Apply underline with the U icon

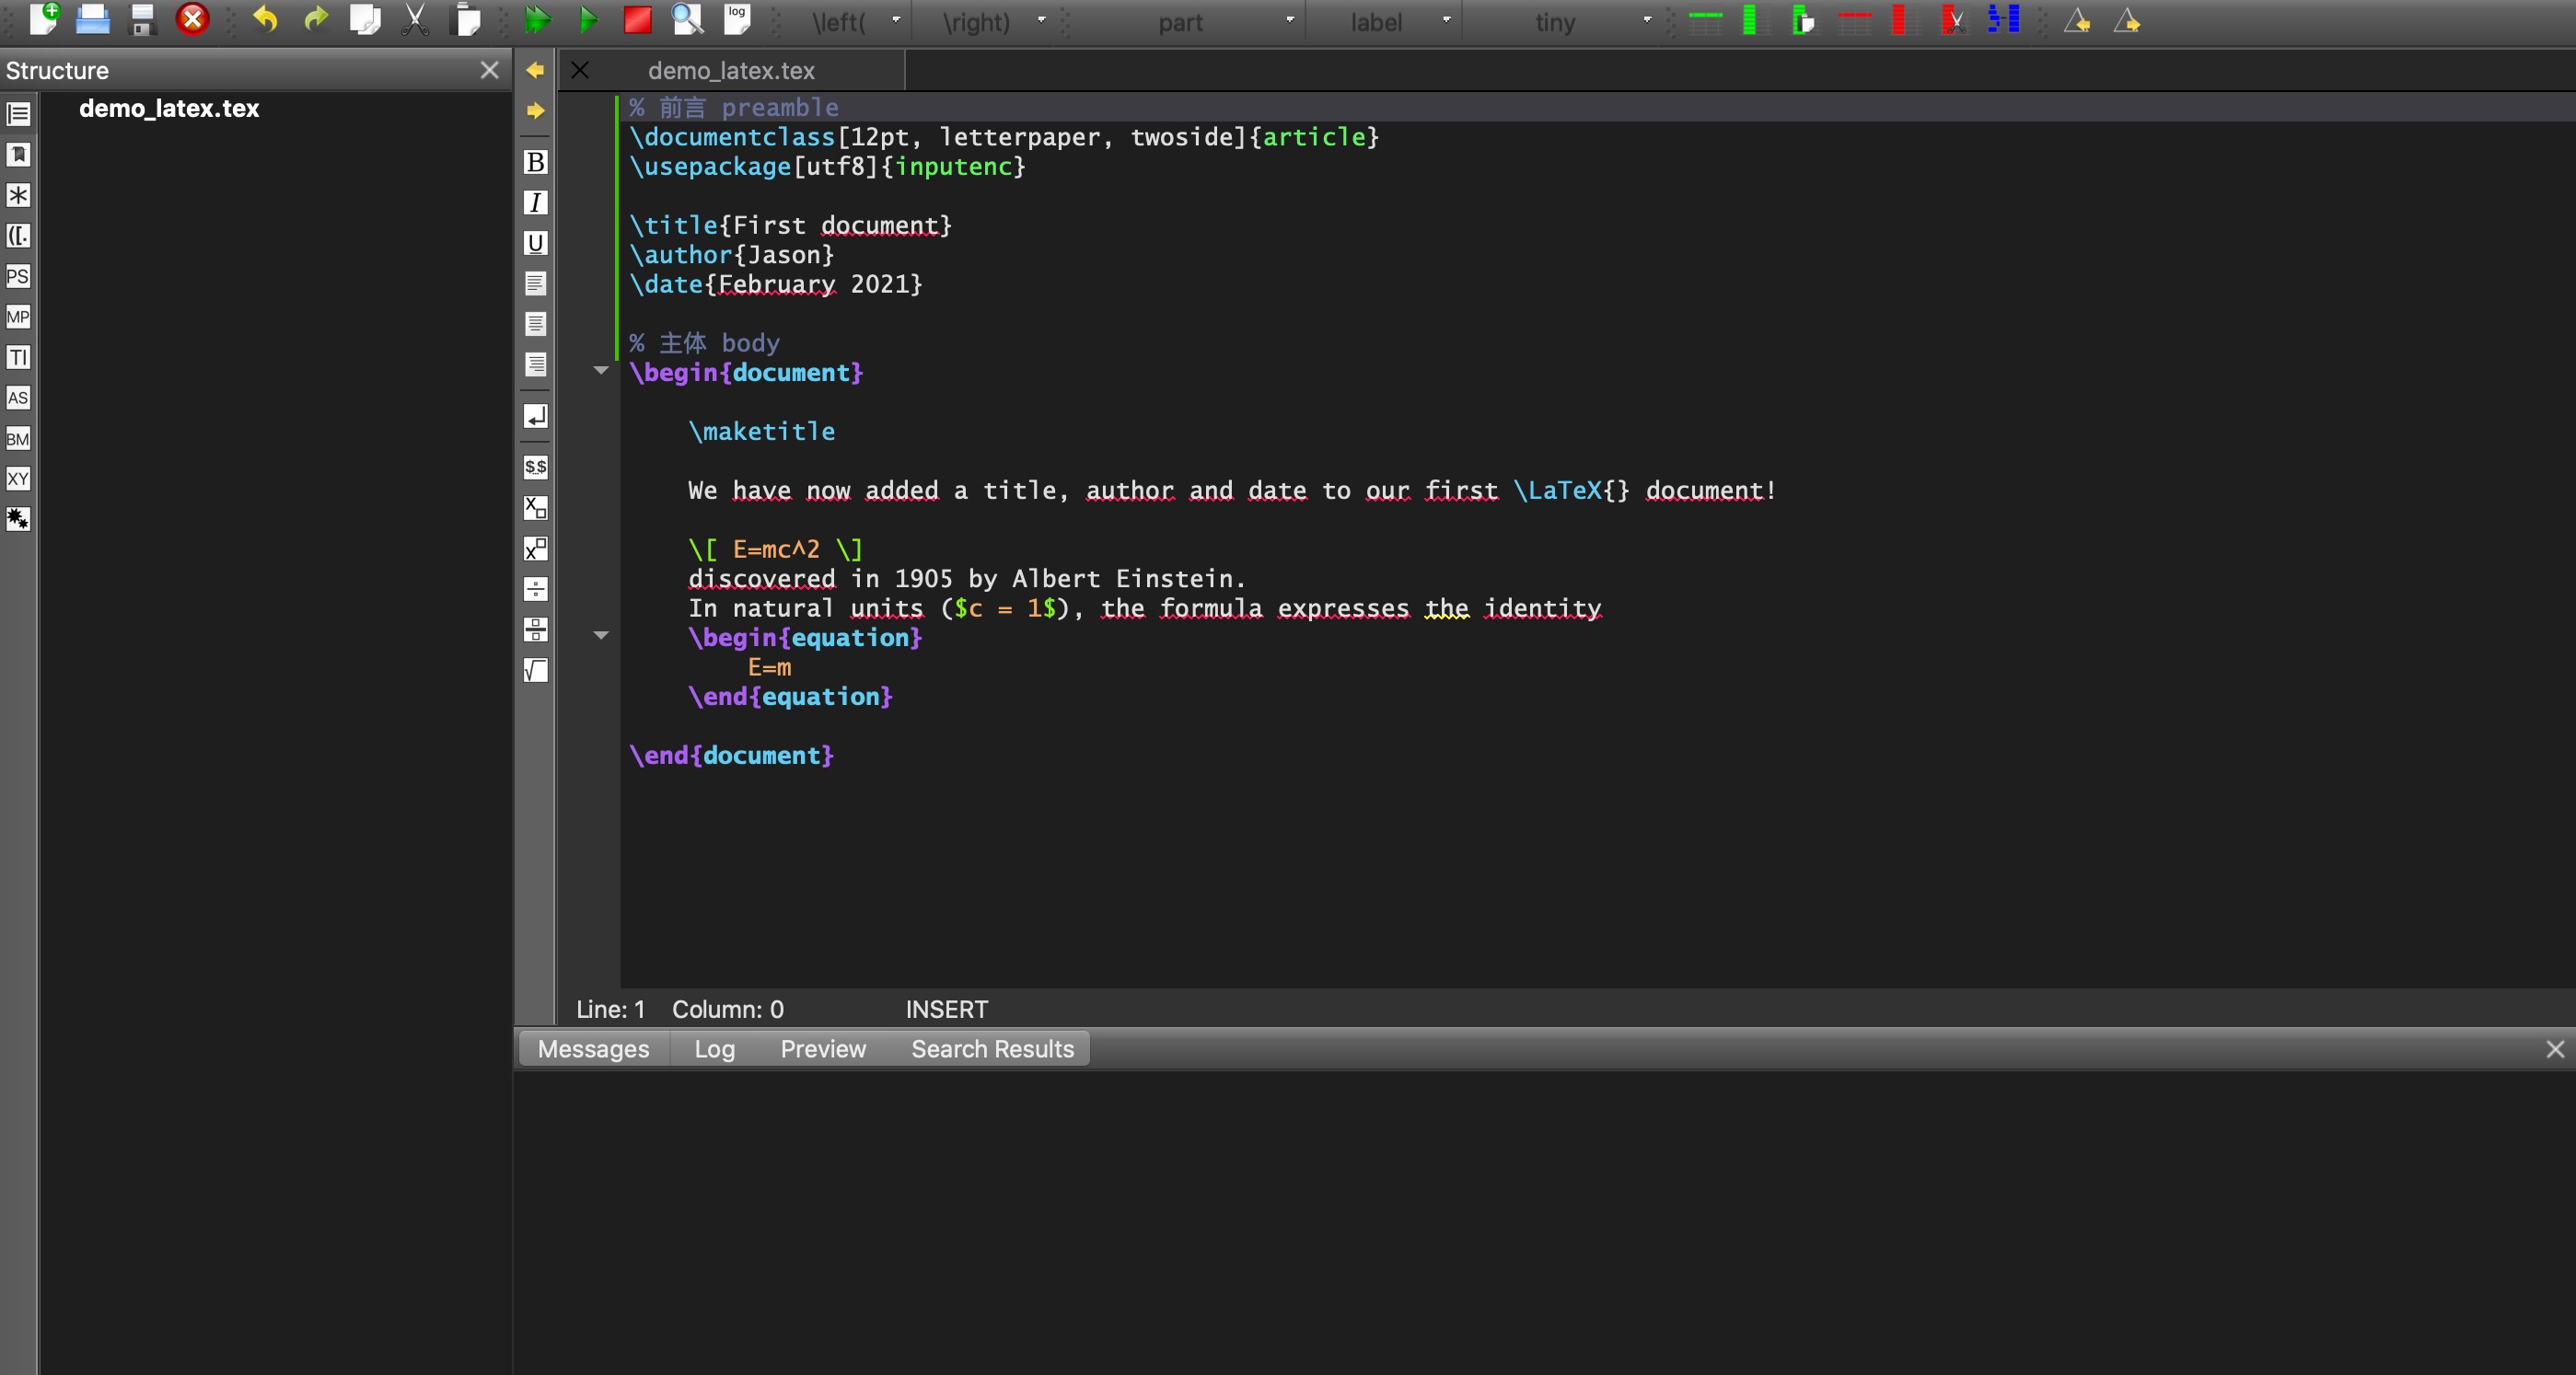click(536, 243)
